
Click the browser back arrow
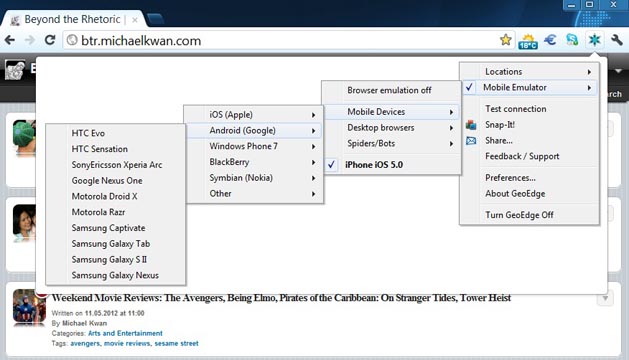10,40
